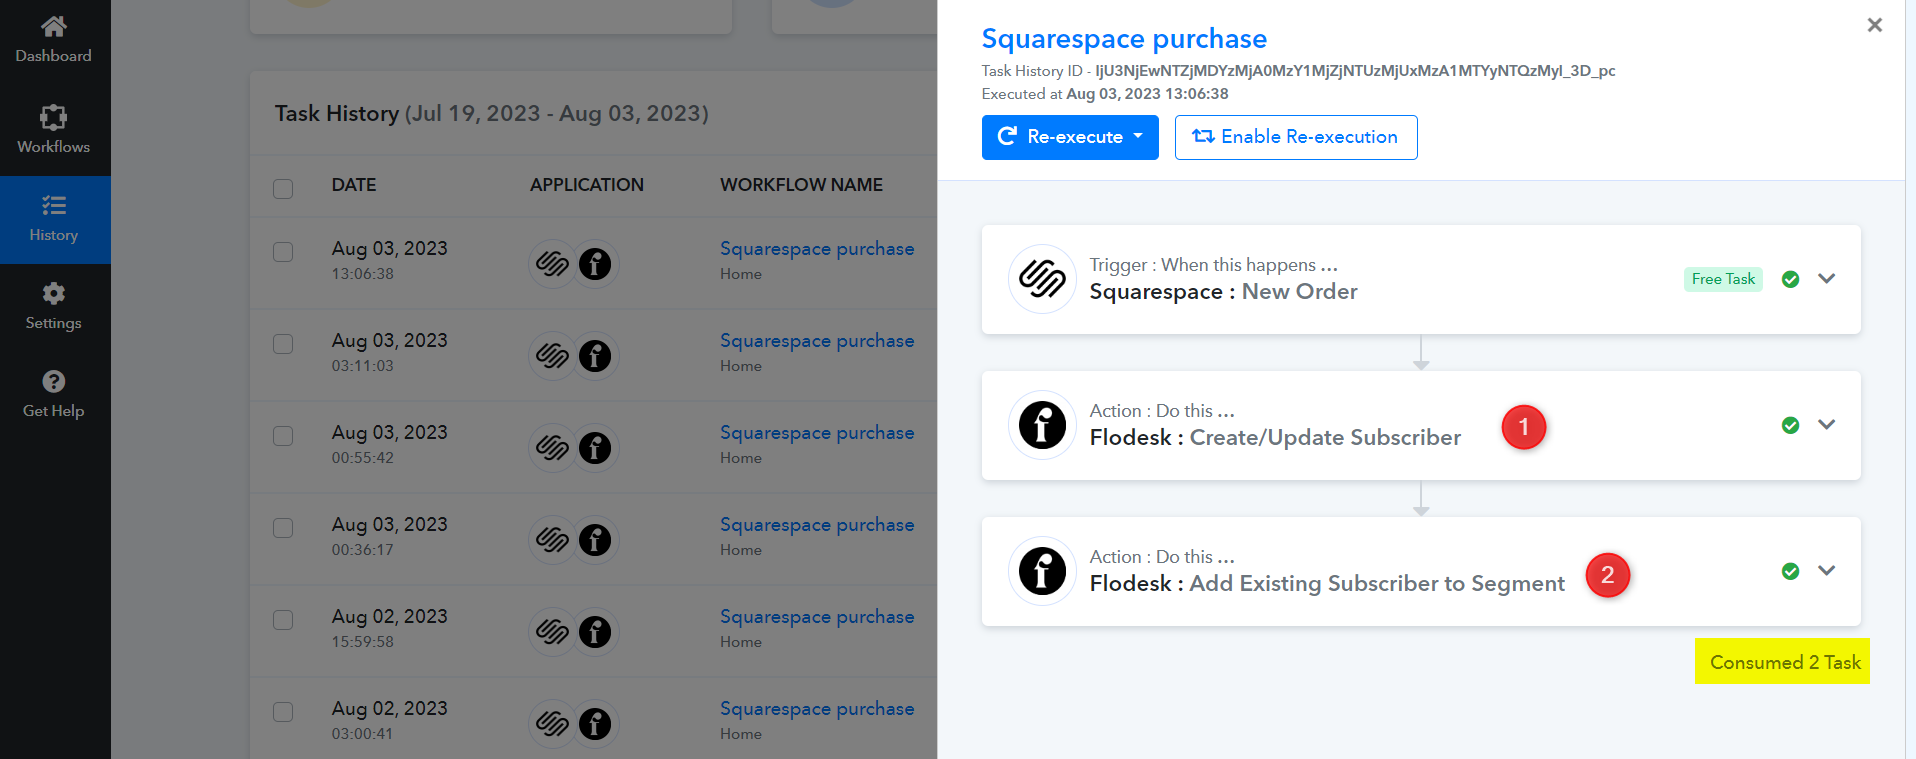Click Squarespace icon in the 03:11:03 row
1916x759 pixels.
tap(552, 356)
